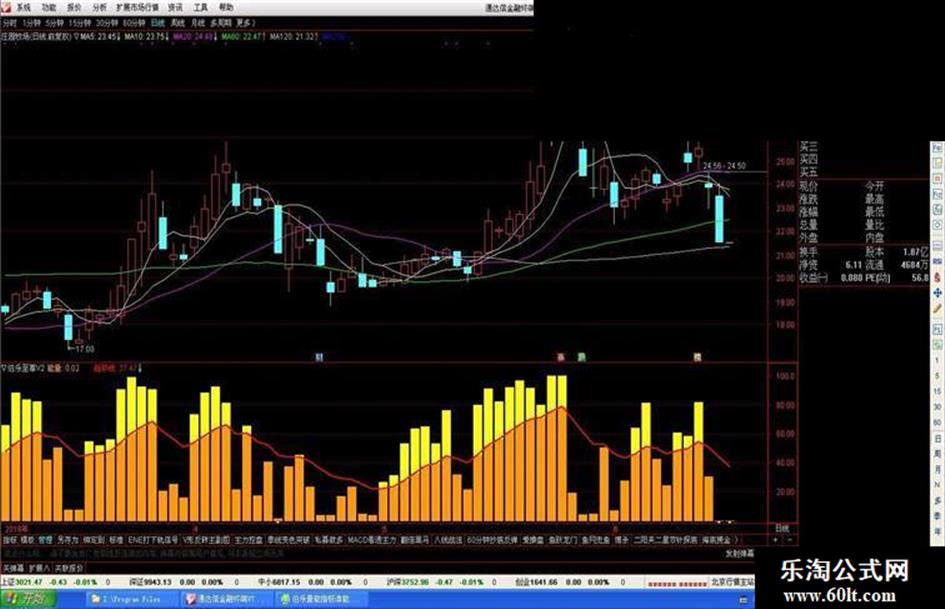This screenshot has width=945, height=609.
Task: Expand the MA indicator dropdown triangle
Action: click(77, 37)
